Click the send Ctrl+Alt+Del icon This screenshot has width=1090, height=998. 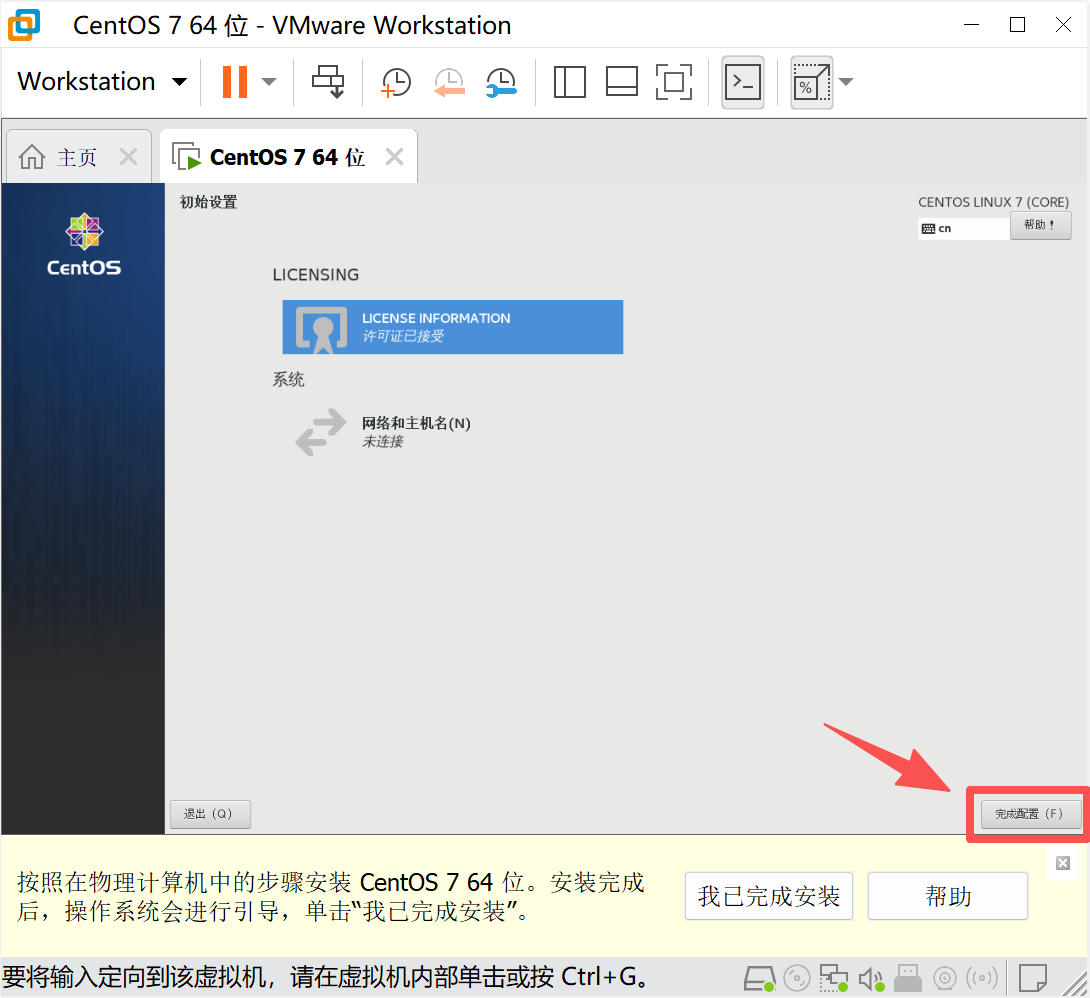(x=327, y=82)
